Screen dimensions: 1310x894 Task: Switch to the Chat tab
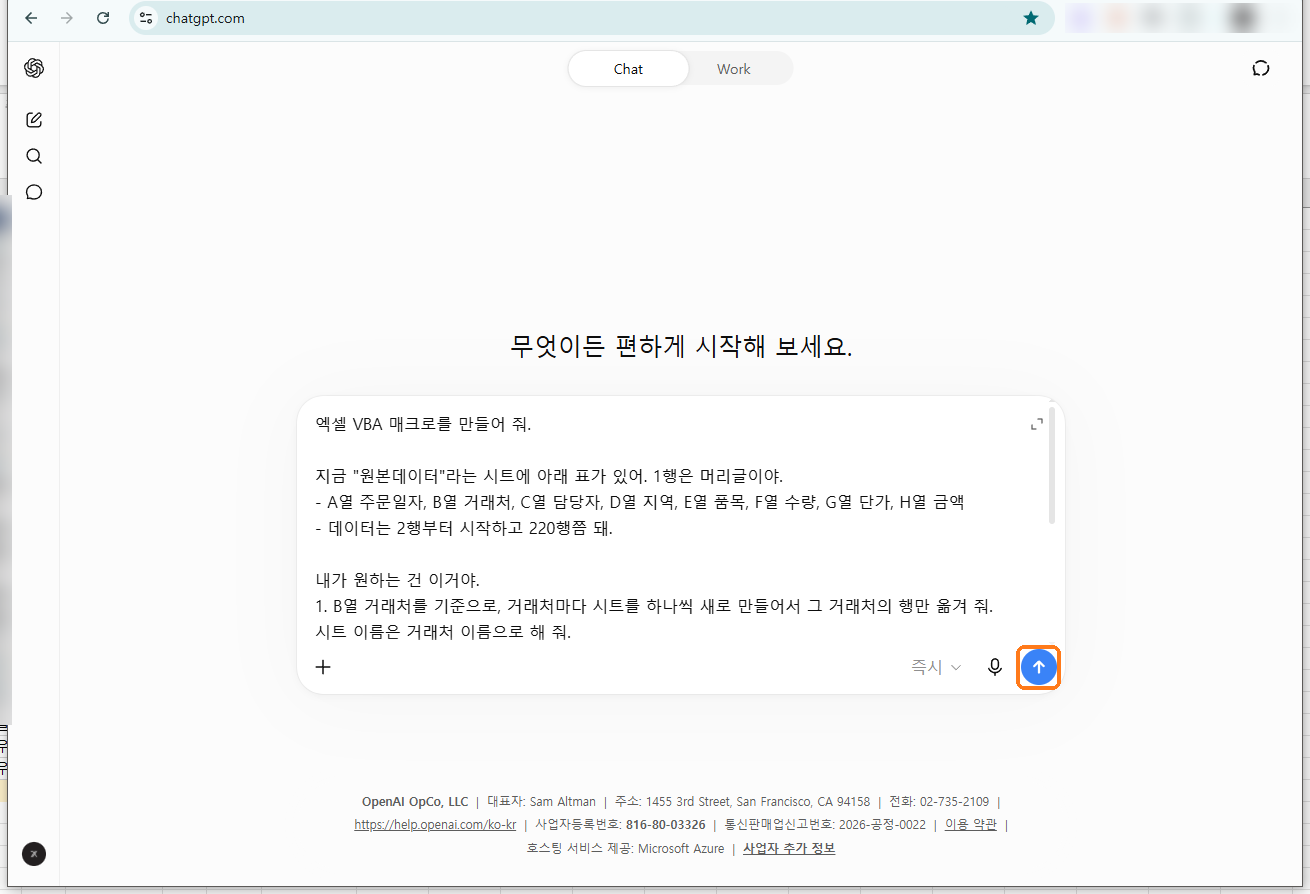coord(628,69)
